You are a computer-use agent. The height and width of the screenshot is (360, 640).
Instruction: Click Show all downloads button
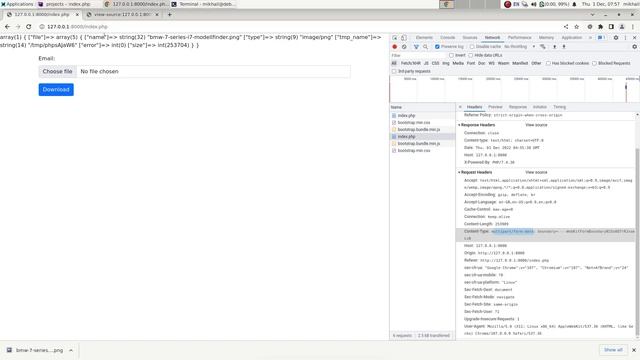click(613, 350)
